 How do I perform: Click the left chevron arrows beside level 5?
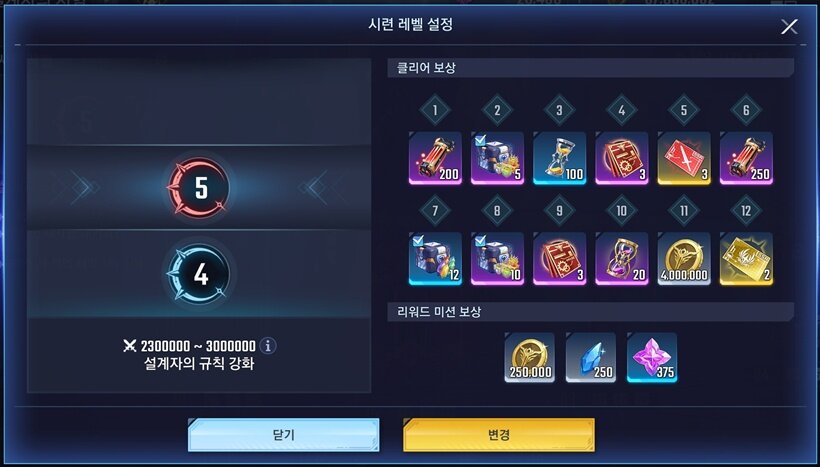[x=83, y=187]
